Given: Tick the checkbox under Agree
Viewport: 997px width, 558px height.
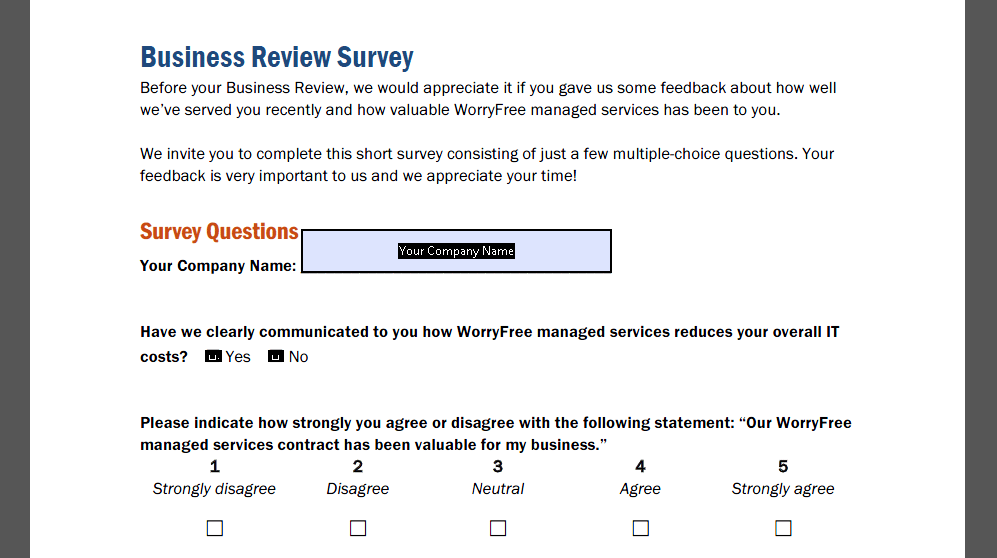Looking at the screenshot, I should tap(641, 528).
